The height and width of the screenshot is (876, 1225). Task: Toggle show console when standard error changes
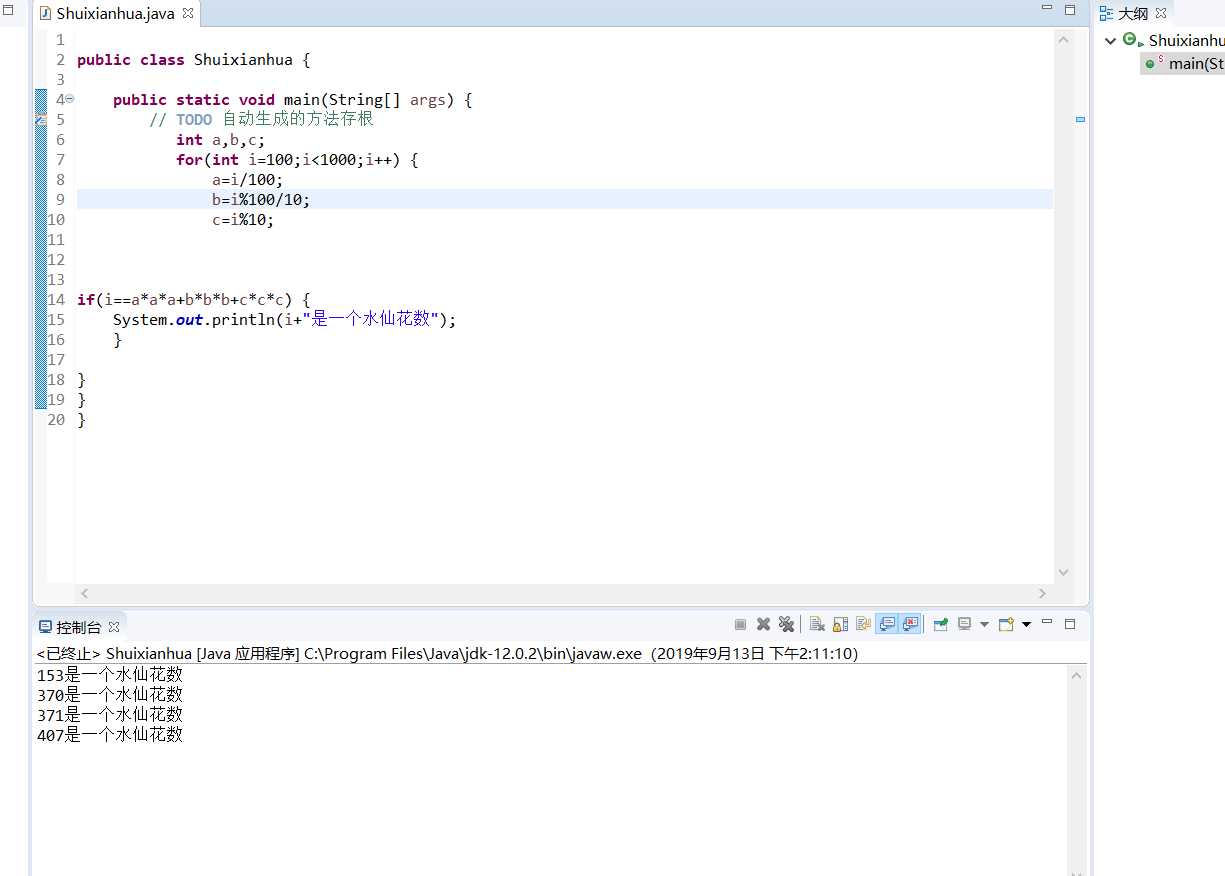coord(910,624)
